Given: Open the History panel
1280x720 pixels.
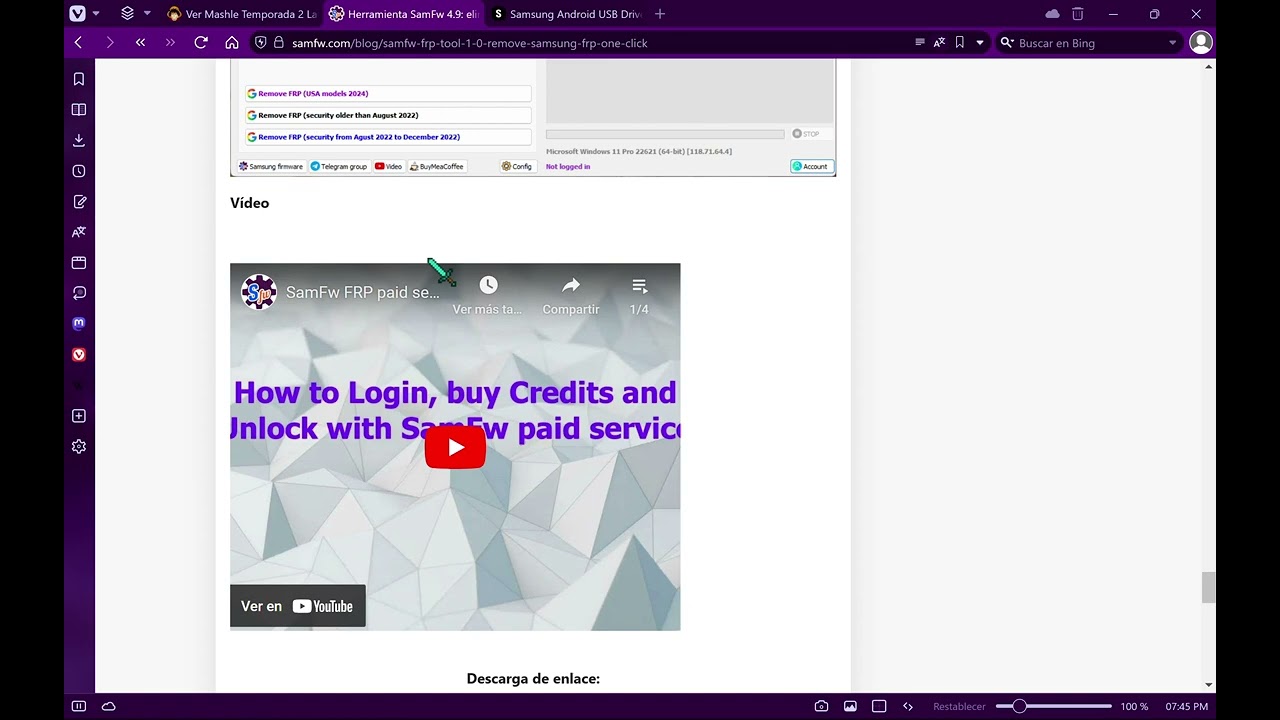Looking at the screenshot, I should pyautogui.click(x=79, y=171).
